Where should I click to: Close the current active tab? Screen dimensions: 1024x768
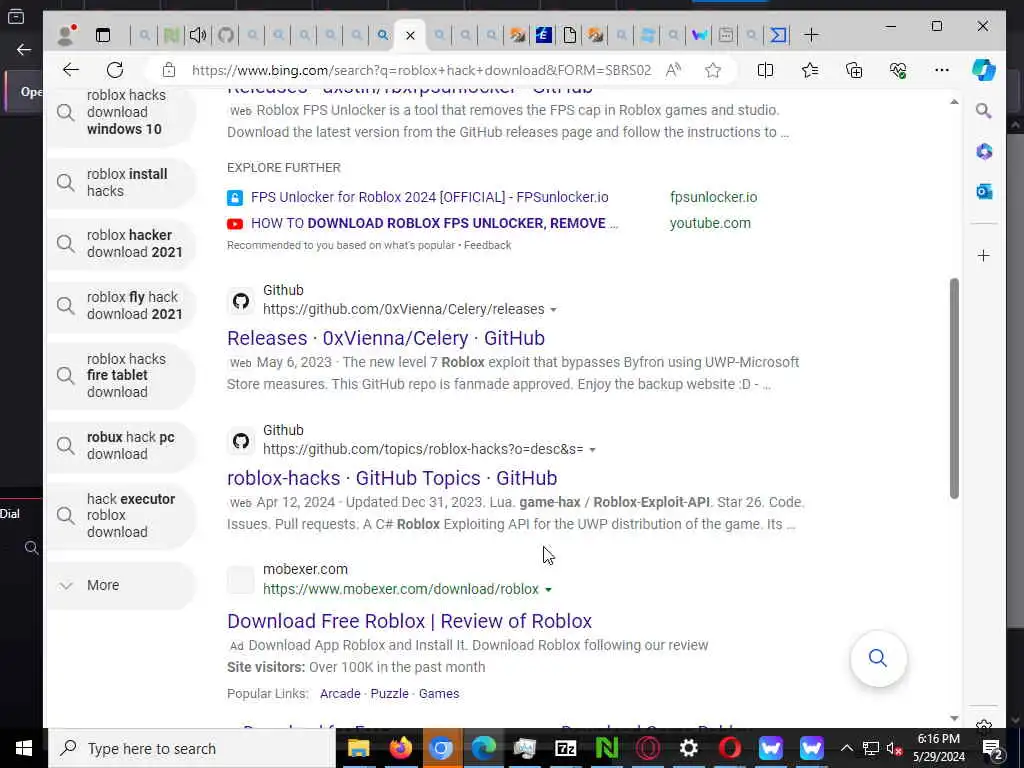410,35
